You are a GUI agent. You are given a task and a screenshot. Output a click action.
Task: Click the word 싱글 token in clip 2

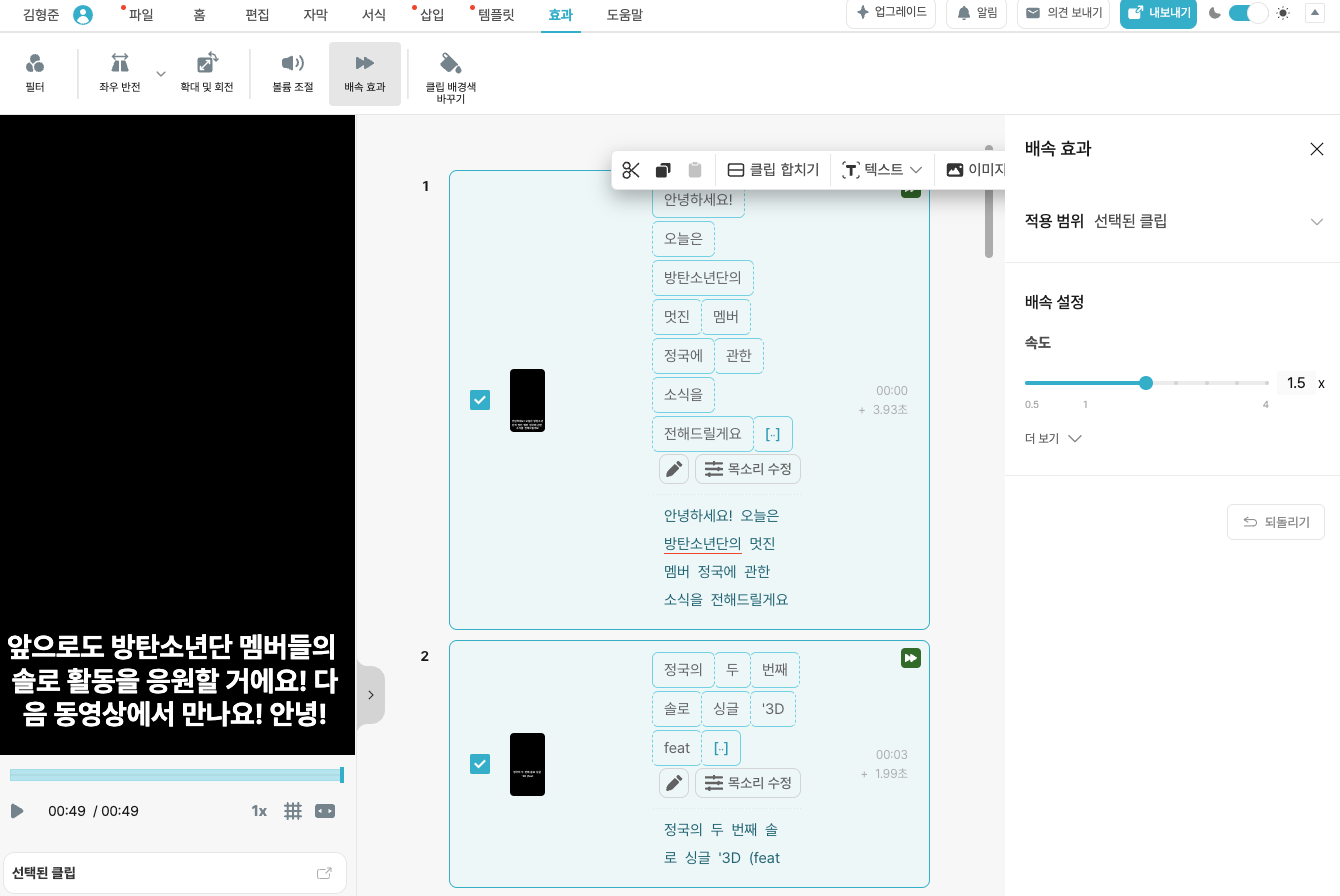tap(726, 709)
